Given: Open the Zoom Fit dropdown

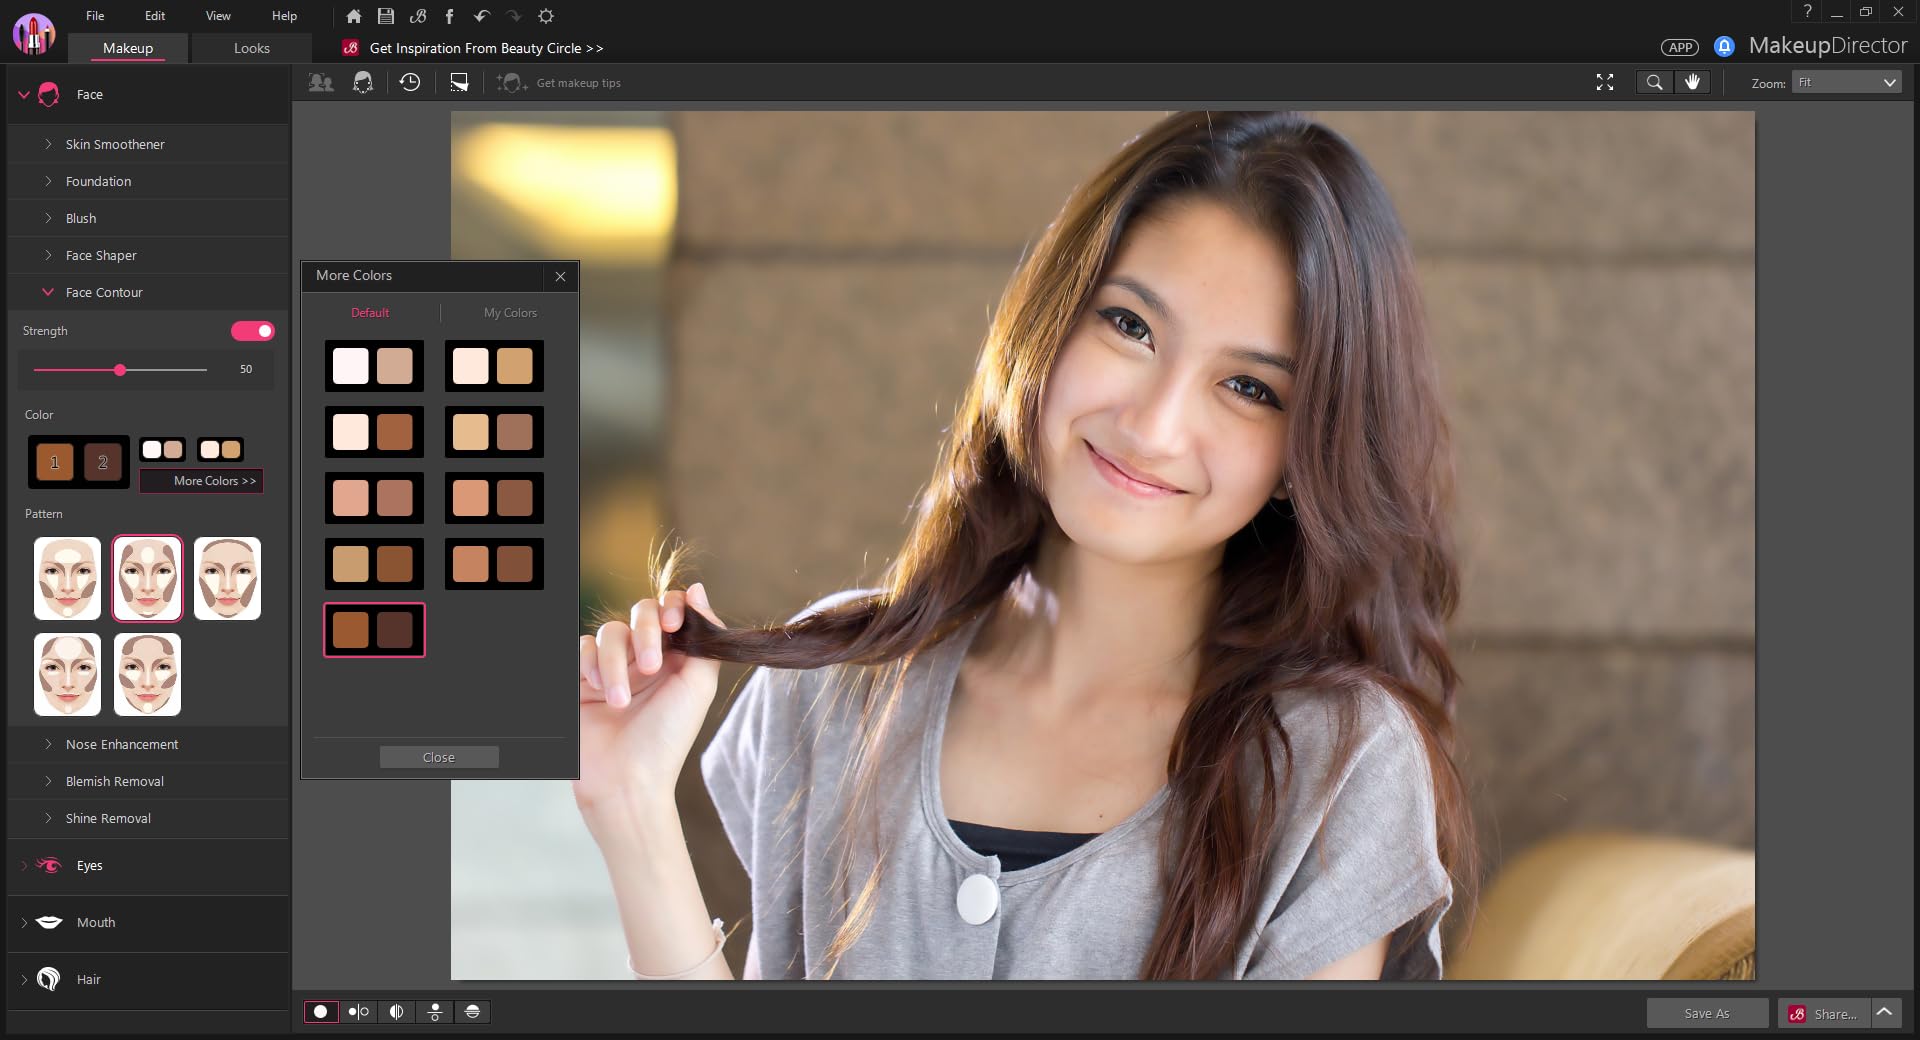Looking at the screenshot, I should pyautogui.click(x=1845, y=83).
